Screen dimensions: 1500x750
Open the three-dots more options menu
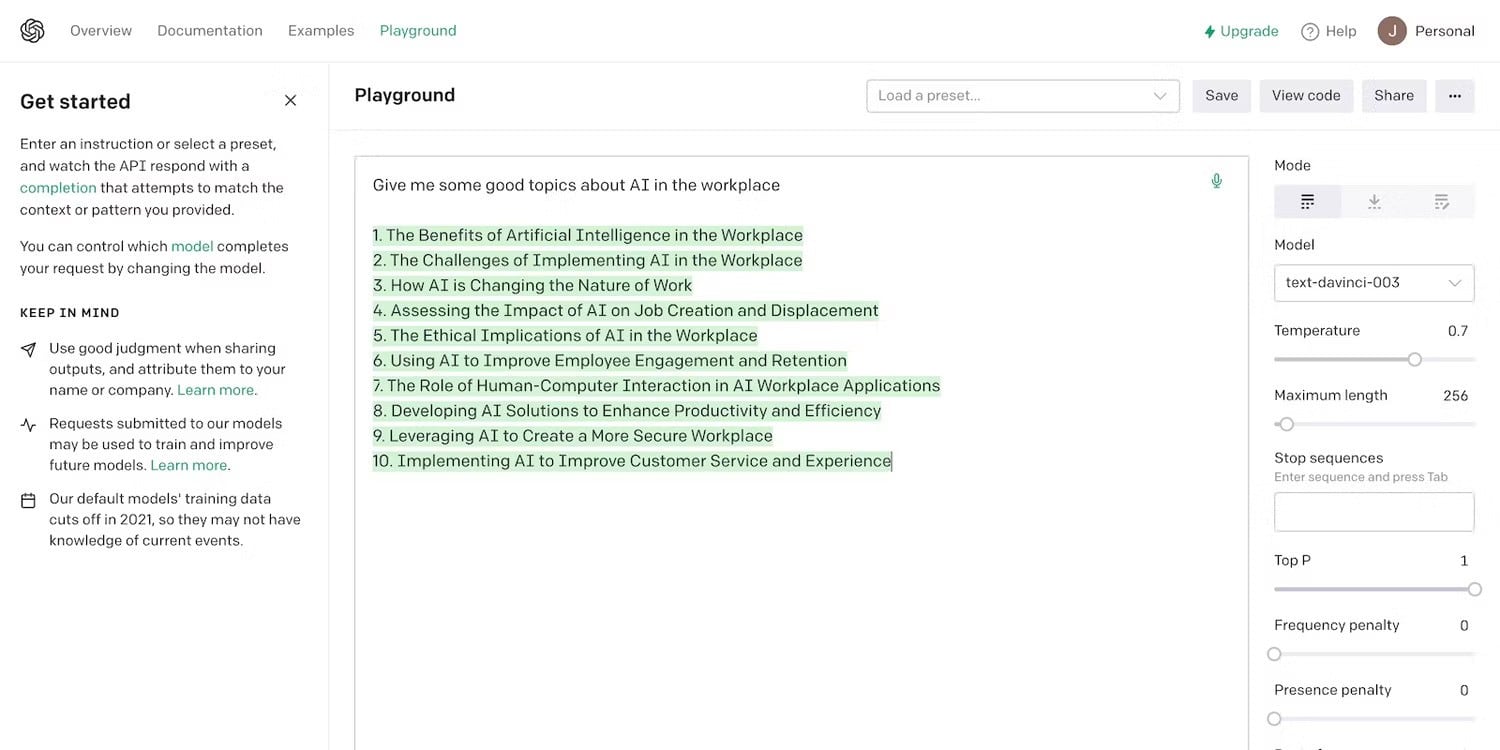click(x=1455, y=96)
